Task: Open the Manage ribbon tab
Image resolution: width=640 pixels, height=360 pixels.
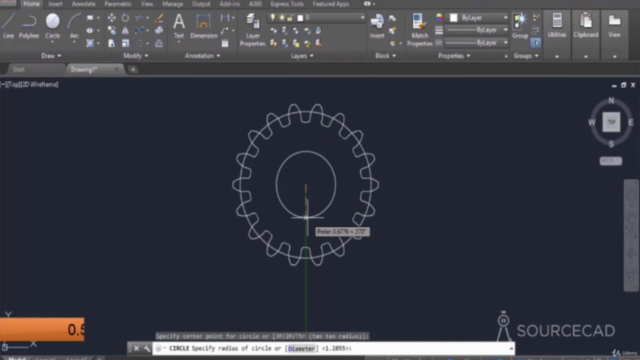Action: click(x=173, y=4)
